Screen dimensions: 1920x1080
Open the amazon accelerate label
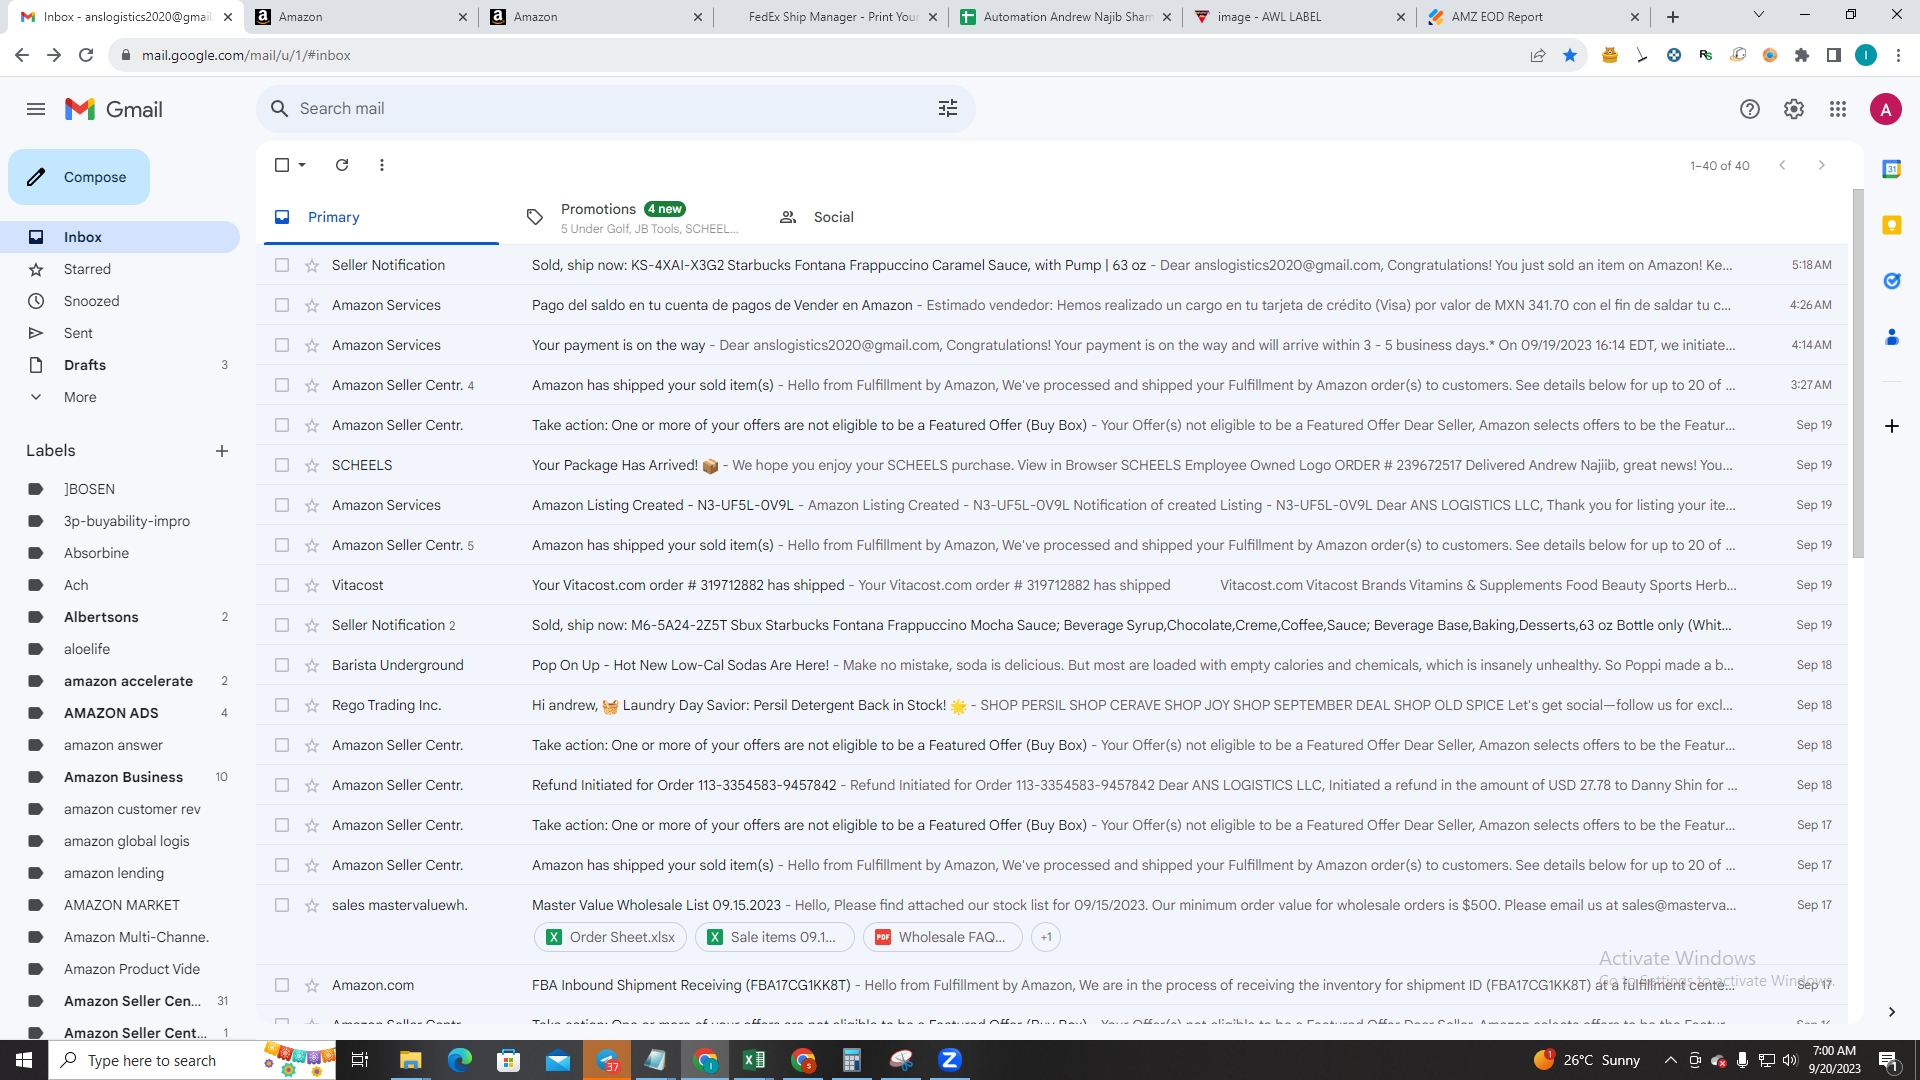[x=120, y=681]
